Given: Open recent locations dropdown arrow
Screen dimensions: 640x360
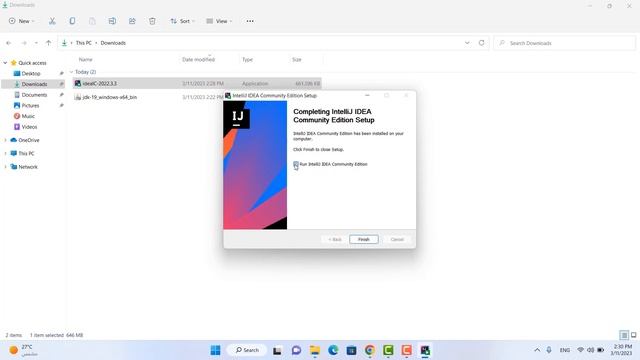Looking at the screenshot, I should click(x=36, y=43).
